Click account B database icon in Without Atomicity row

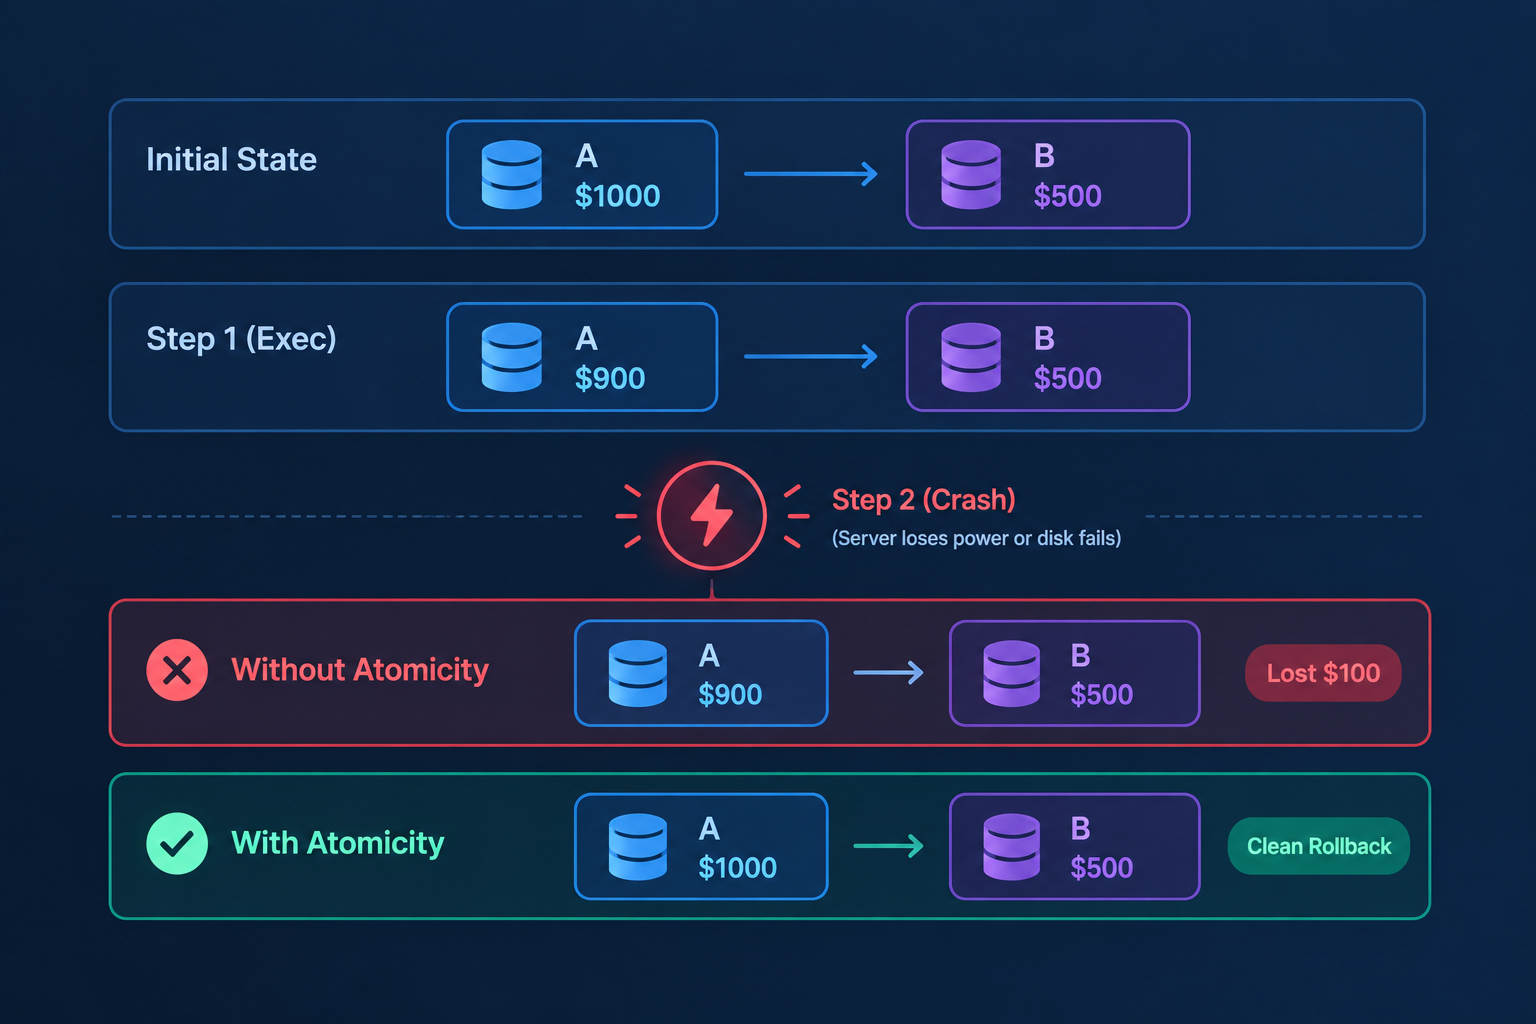click(1012, 673)
